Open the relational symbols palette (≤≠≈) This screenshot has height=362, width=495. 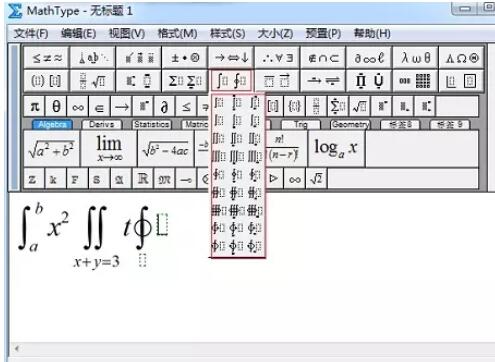coord(47,58)
